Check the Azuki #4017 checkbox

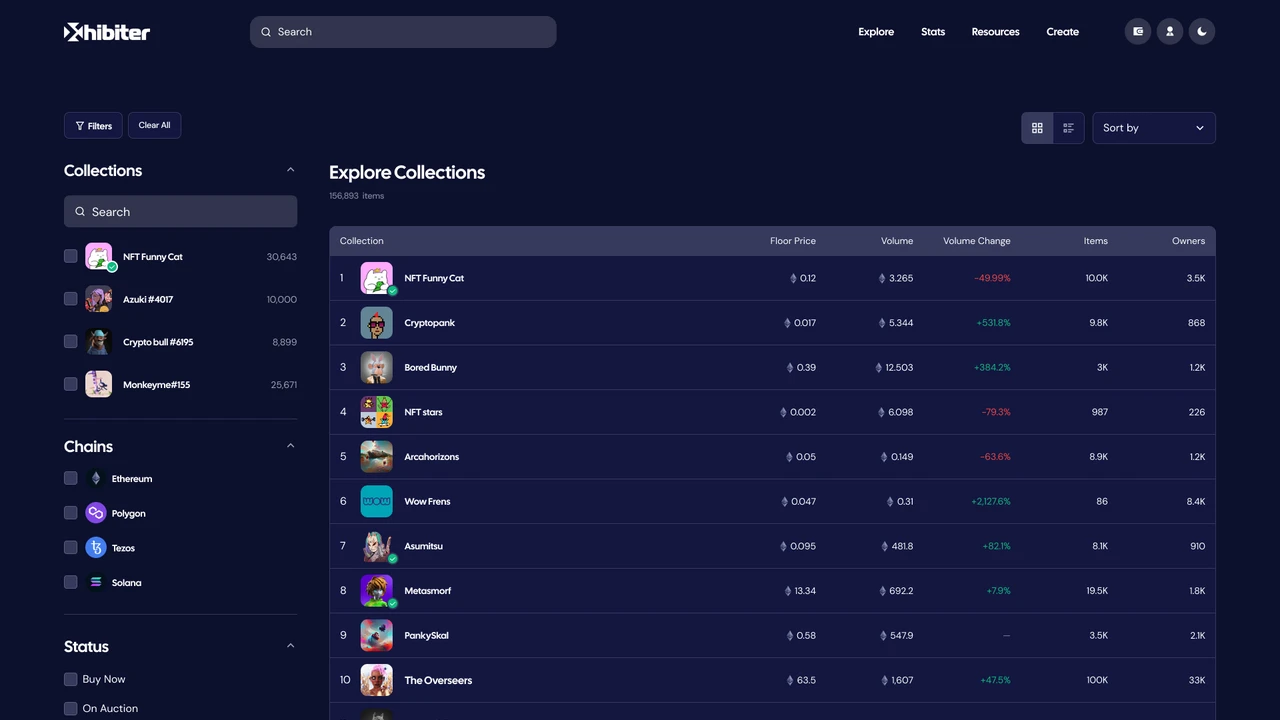(71, 298)
